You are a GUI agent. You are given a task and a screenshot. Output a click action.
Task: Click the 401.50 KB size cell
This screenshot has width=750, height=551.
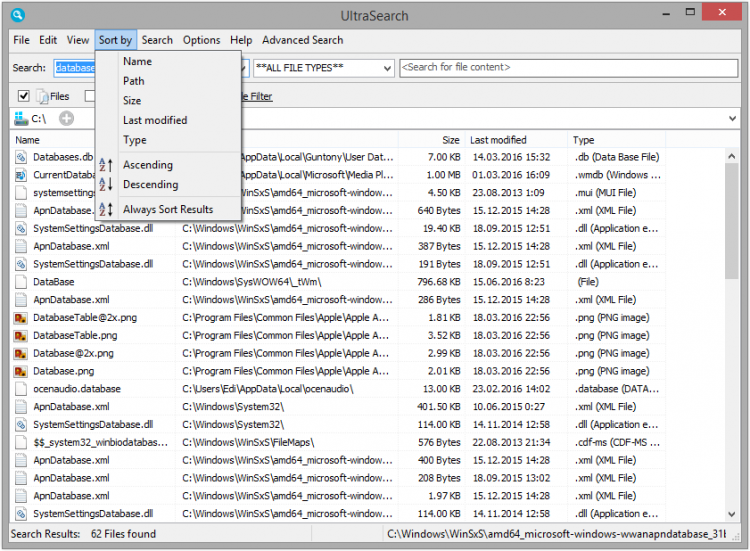(x=439, y=407)
